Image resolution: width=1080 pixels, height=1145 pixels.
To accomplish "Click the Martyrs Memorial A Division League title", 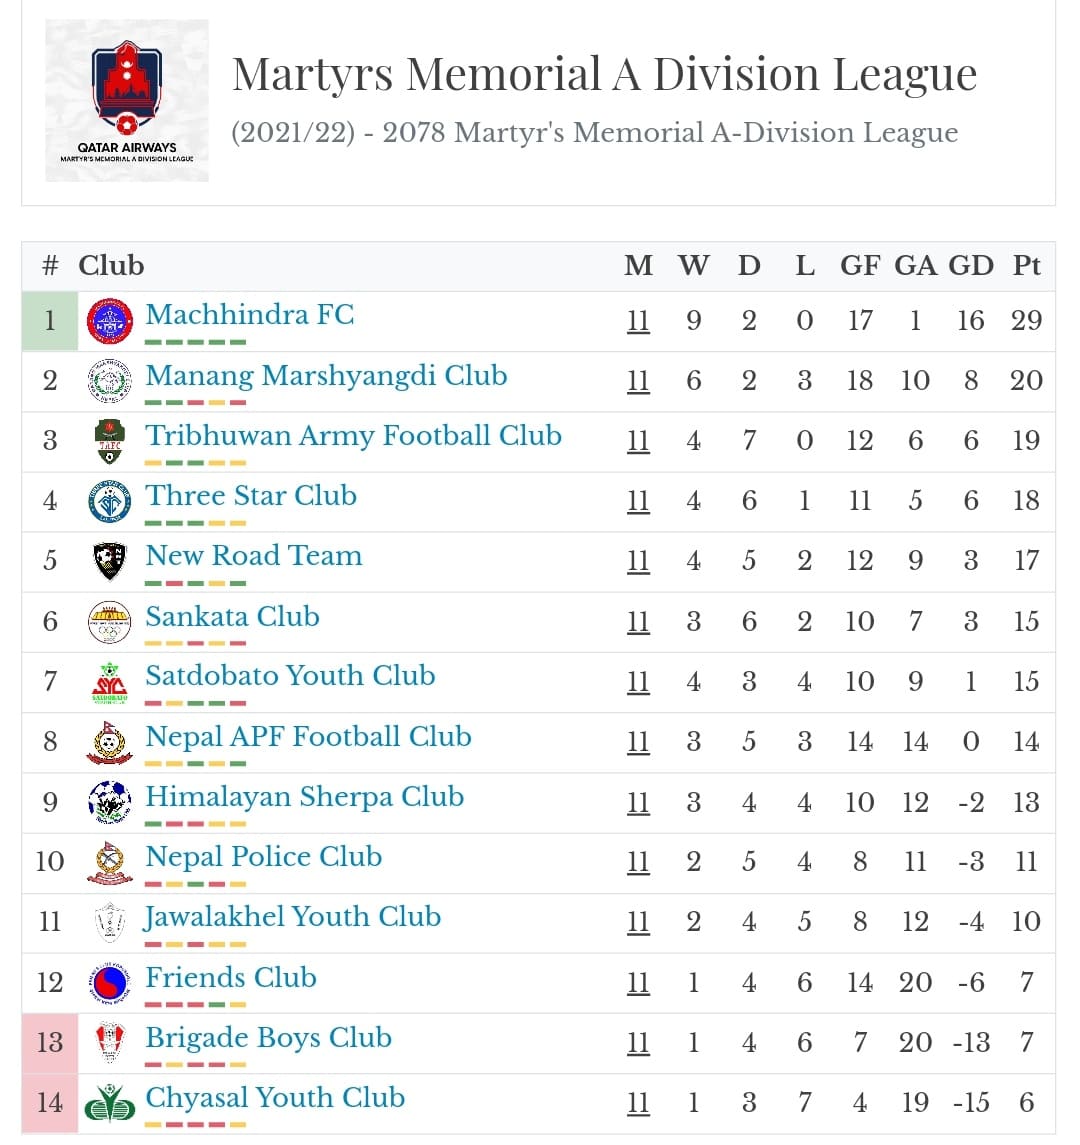I will point(604,74).
